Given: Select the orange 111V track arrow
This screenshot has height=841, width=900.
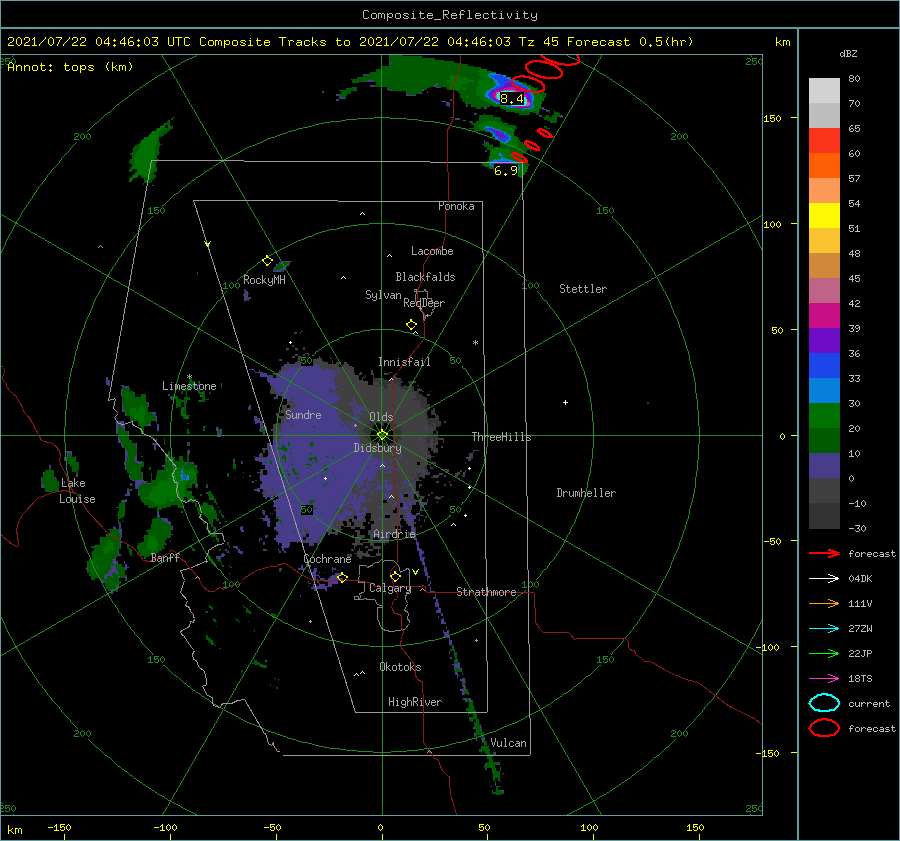Looking at the screenshot, I should point(824,603).
